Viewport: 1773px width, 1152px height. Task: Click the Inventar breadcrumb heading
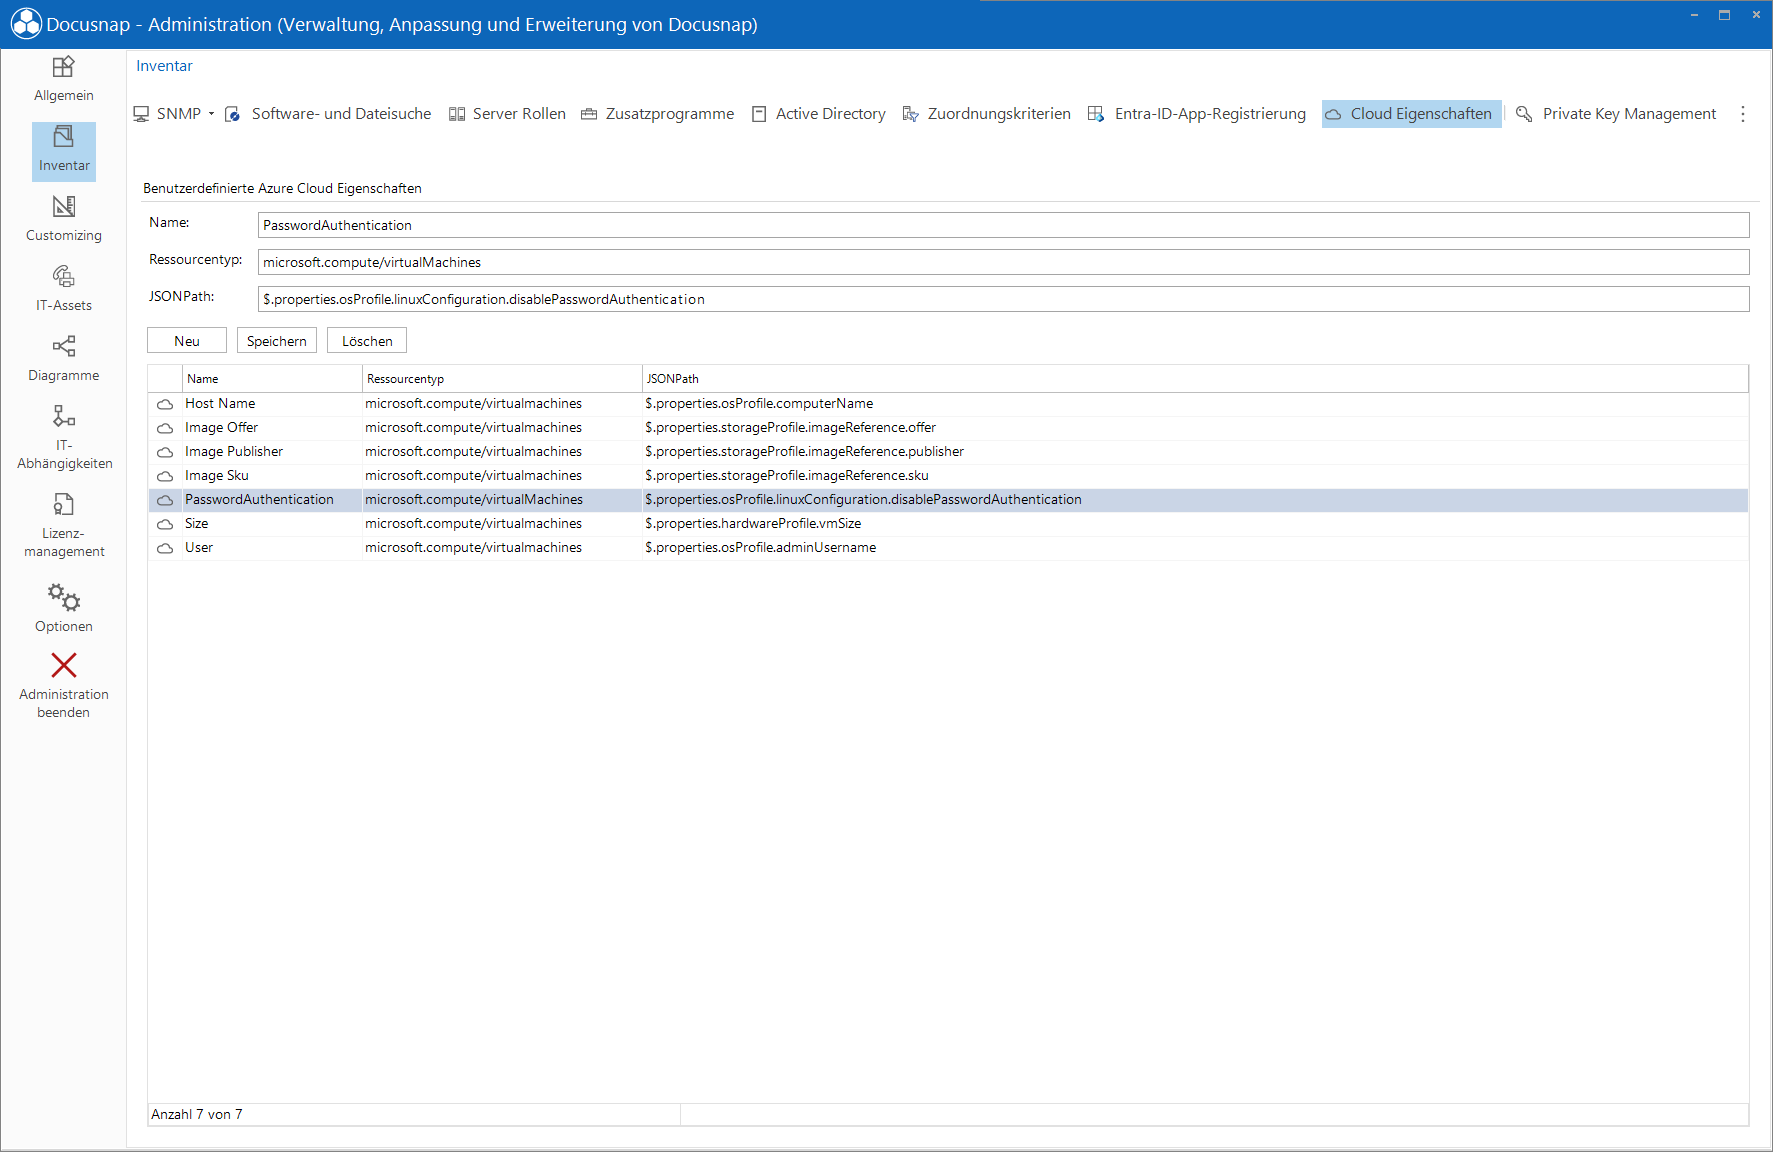point(164,66)
